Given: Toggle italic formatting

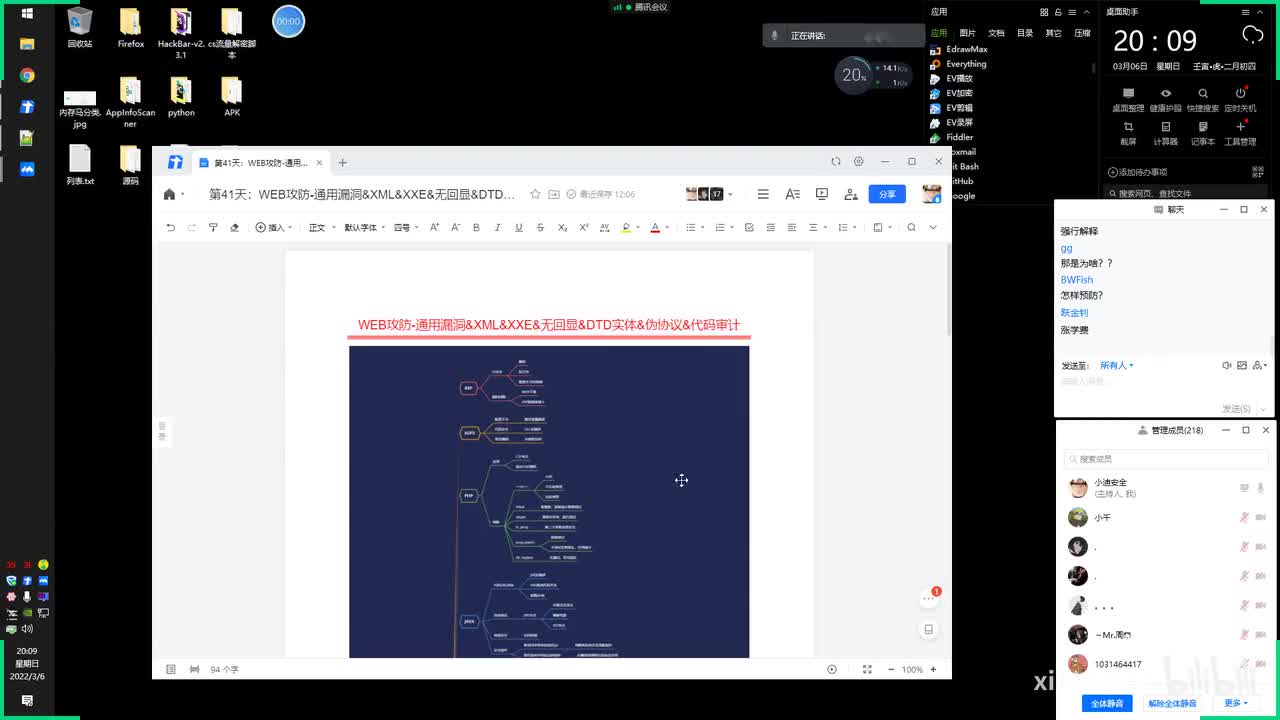Looking at the screenshot, I should tap(497, 228).
